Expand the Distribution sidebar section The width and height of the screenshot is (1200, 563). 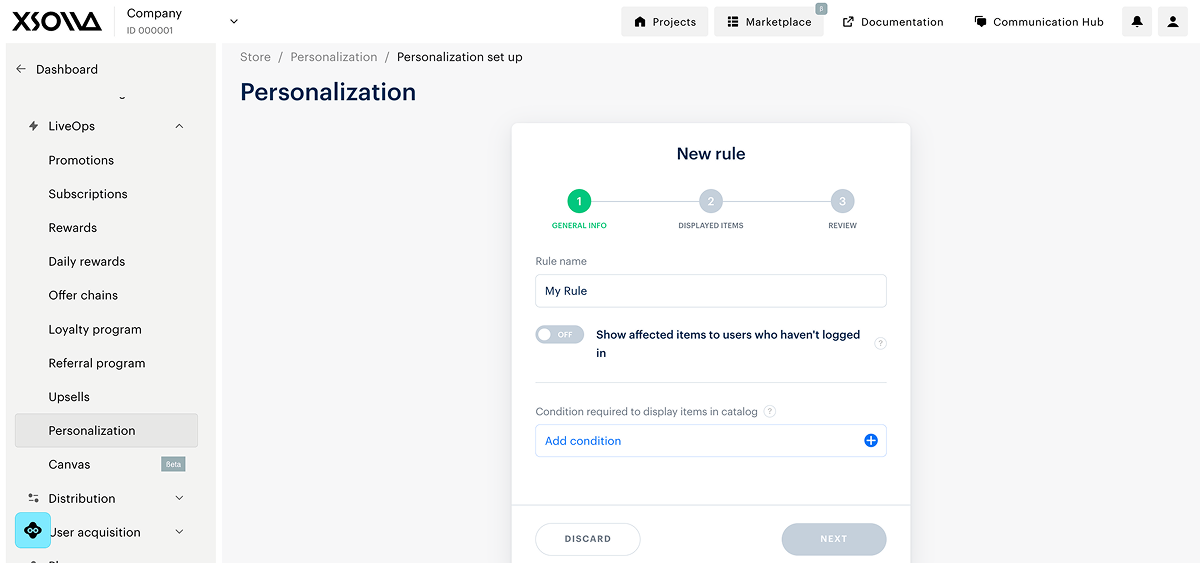click(179, 498)
